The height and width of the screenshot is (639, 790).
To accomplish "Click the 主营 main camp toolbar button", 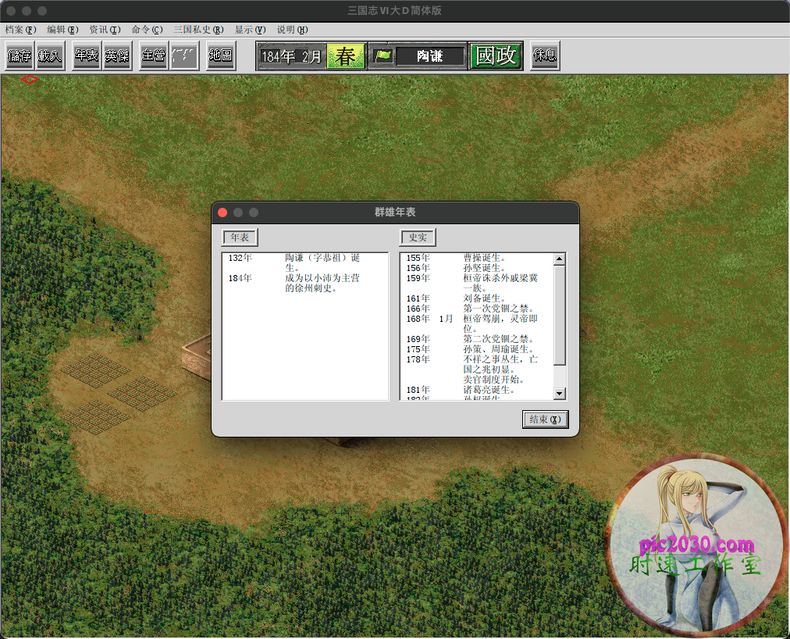I will click(x=153, y=55).
